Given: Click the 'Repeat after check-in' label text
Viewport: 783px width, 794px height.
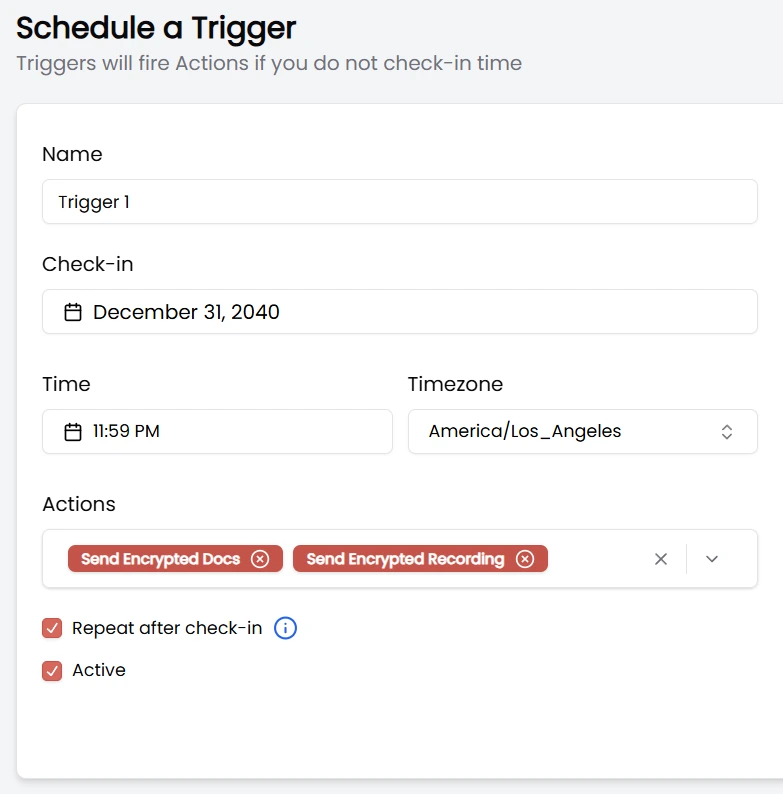Looking at the screenshot, I should coord(167,628).
